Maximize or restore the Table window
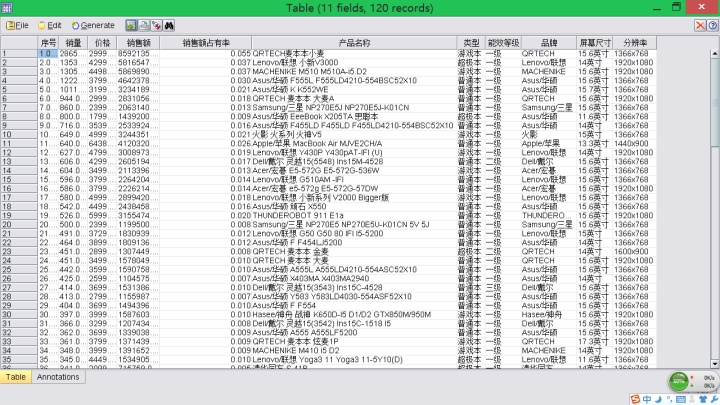The width and height of the screenshot is (720, 405). pyautogui.click(x=676, y=7)
